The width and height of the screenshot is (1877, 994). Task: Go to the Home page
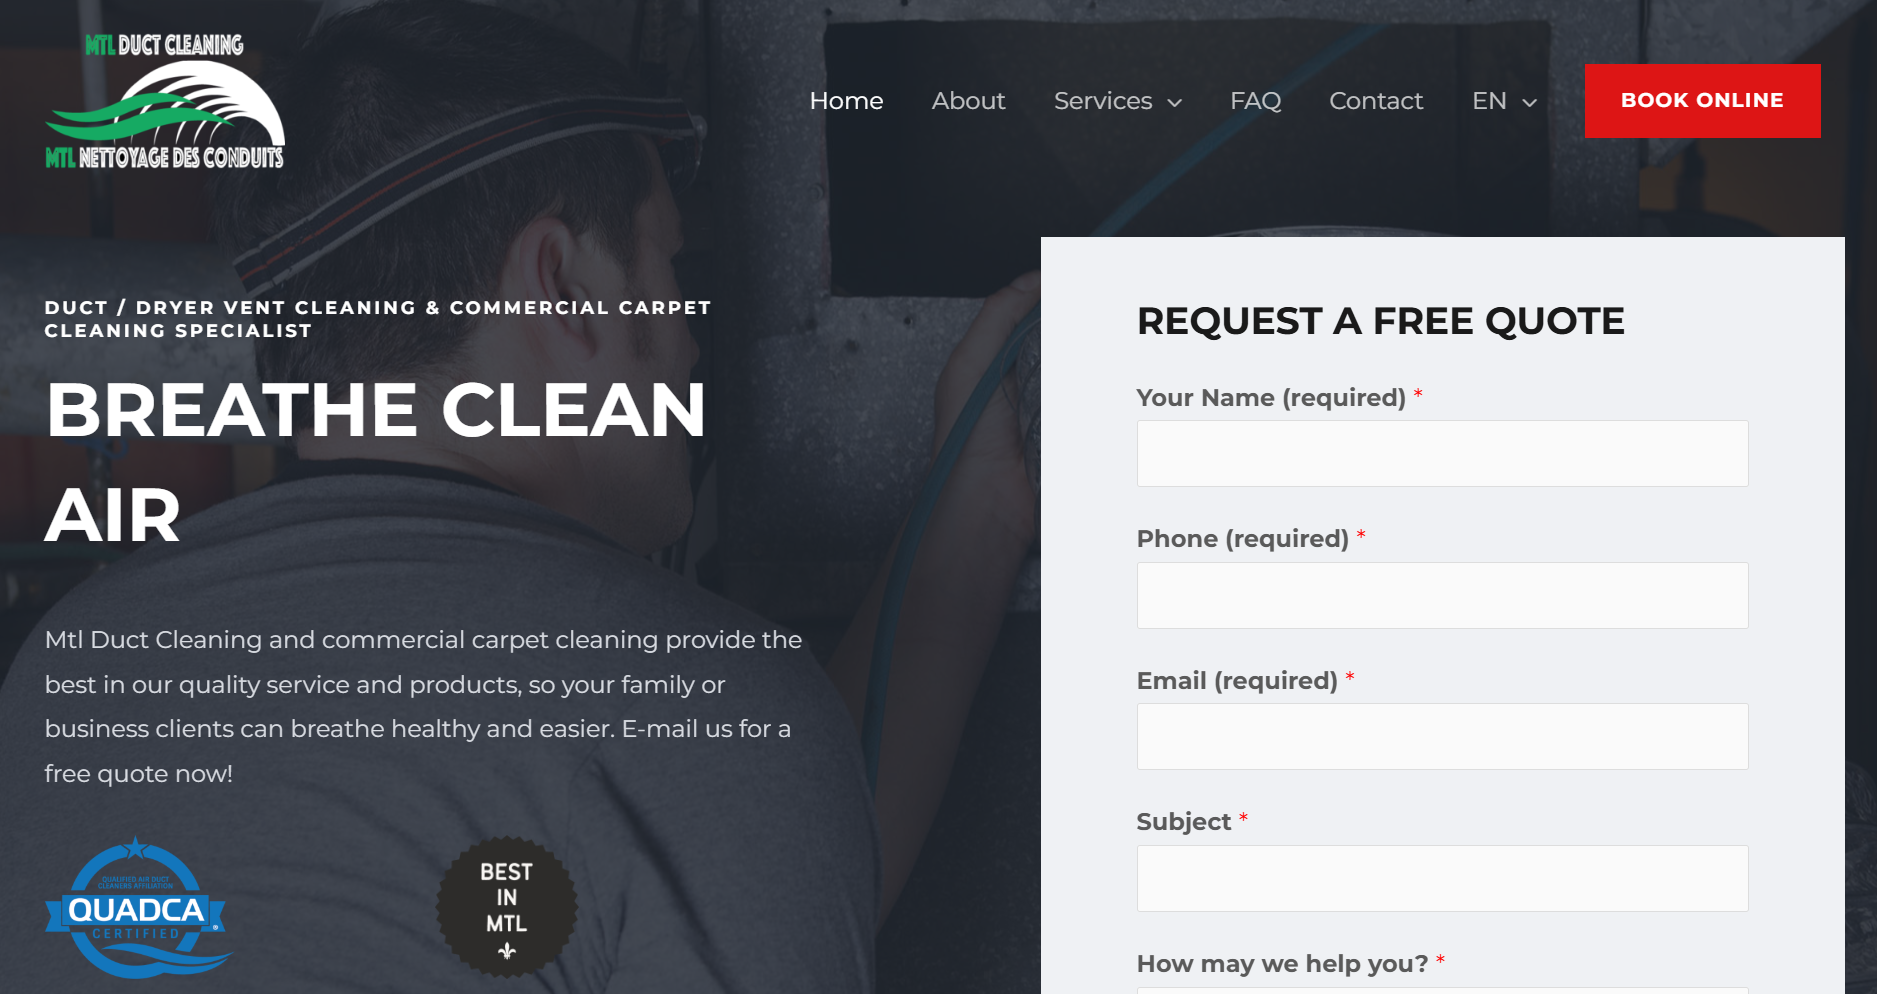point(846,101)
